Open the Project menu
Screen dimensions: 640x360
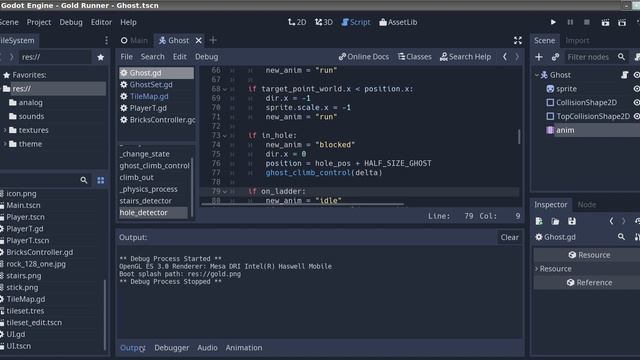click(x=39, y=22)
